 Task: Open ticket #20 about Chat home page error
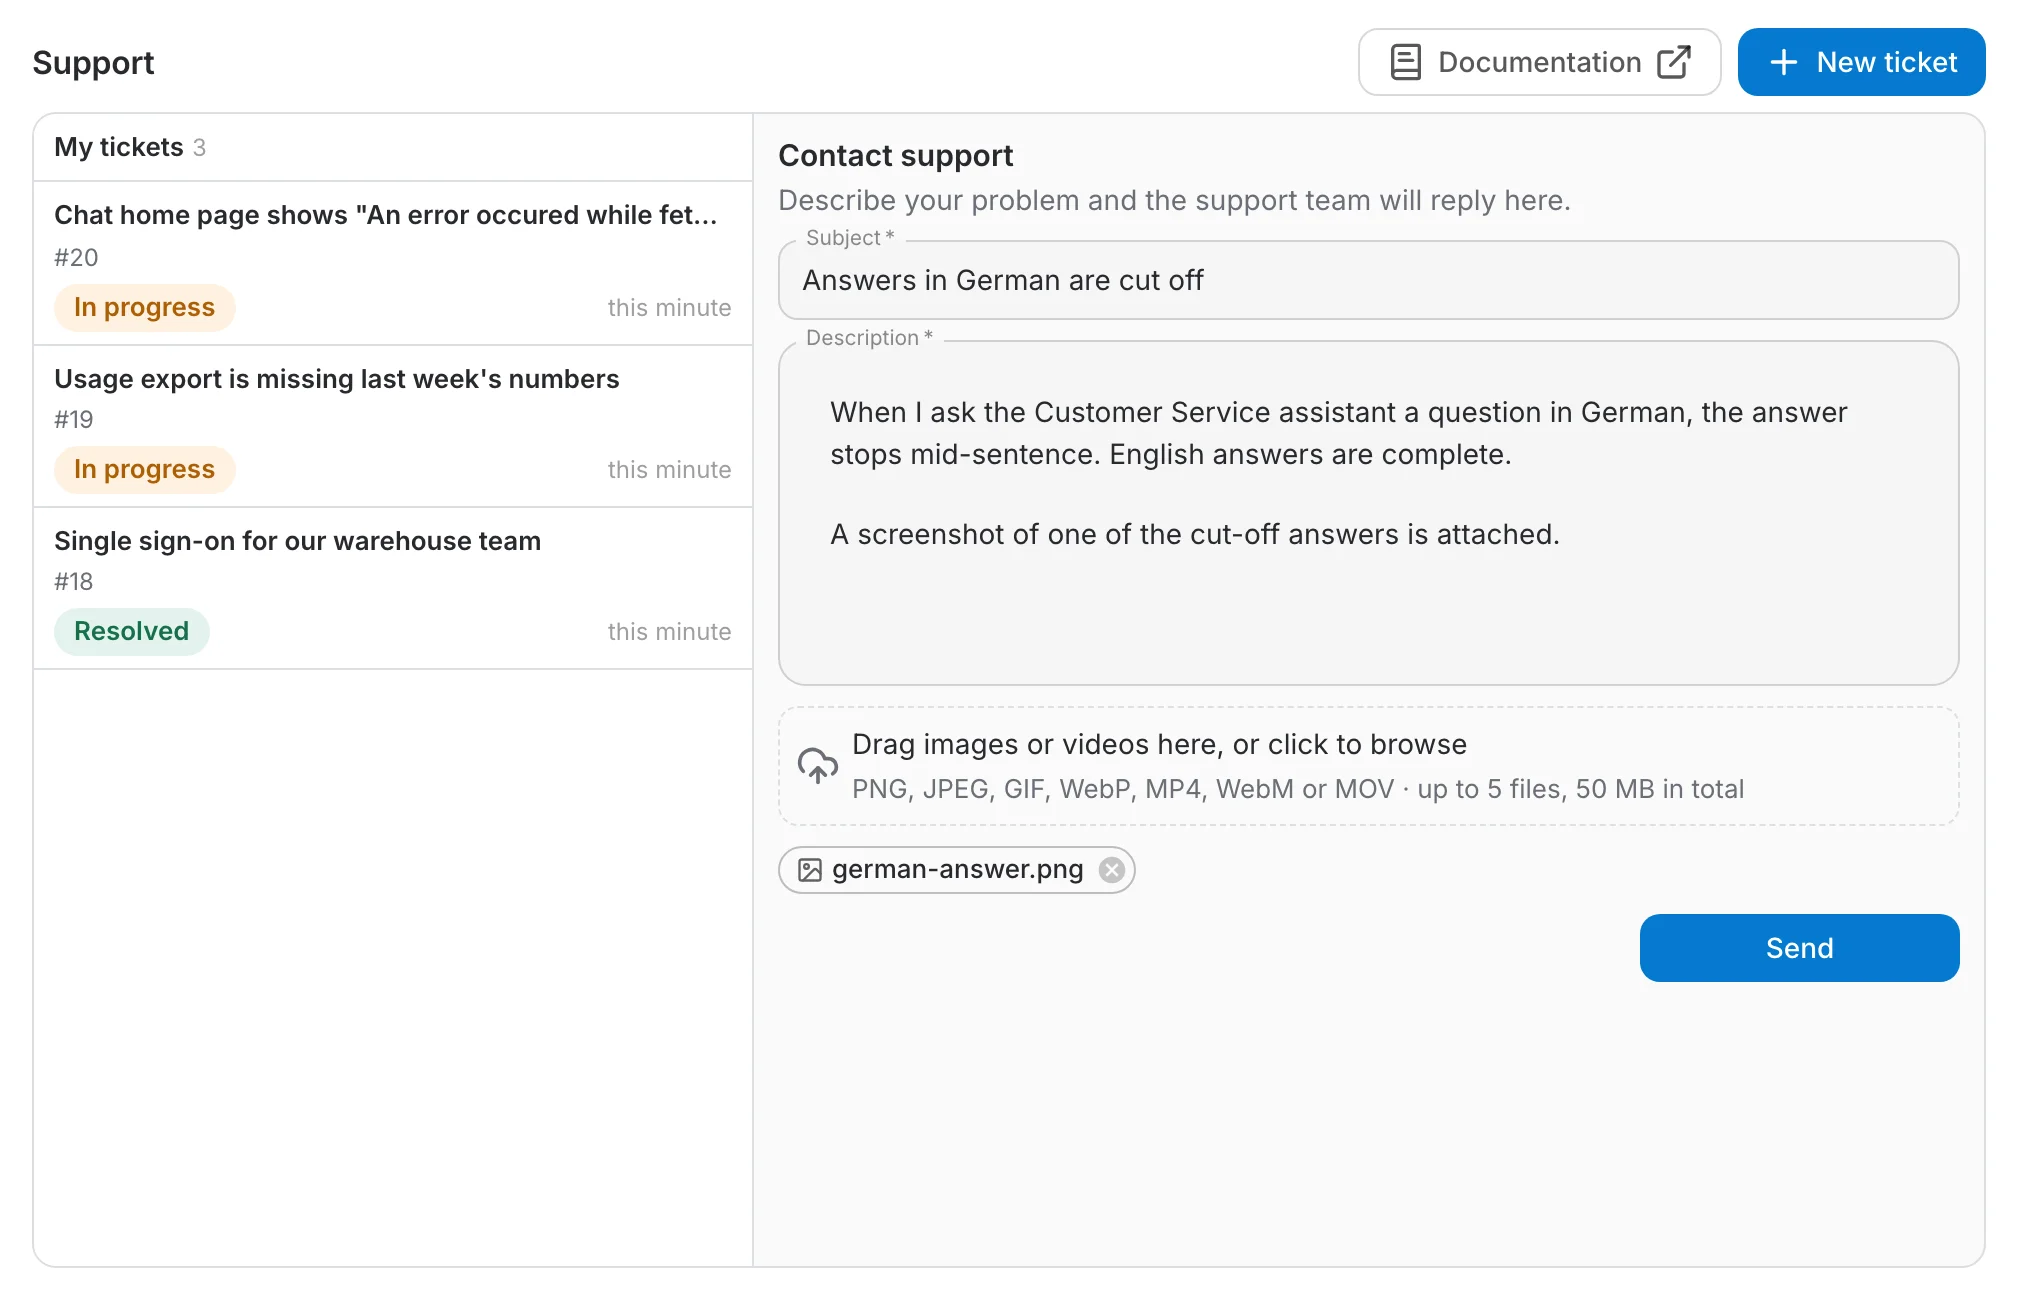point(393,263)
